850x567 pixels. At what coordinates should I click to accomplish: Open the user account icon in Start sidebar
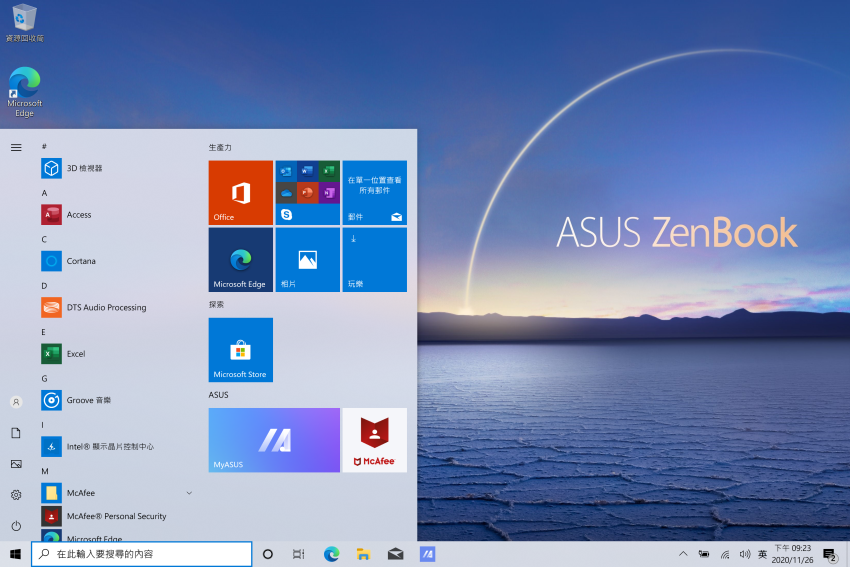pyautogui.click(x=16, y=402)
